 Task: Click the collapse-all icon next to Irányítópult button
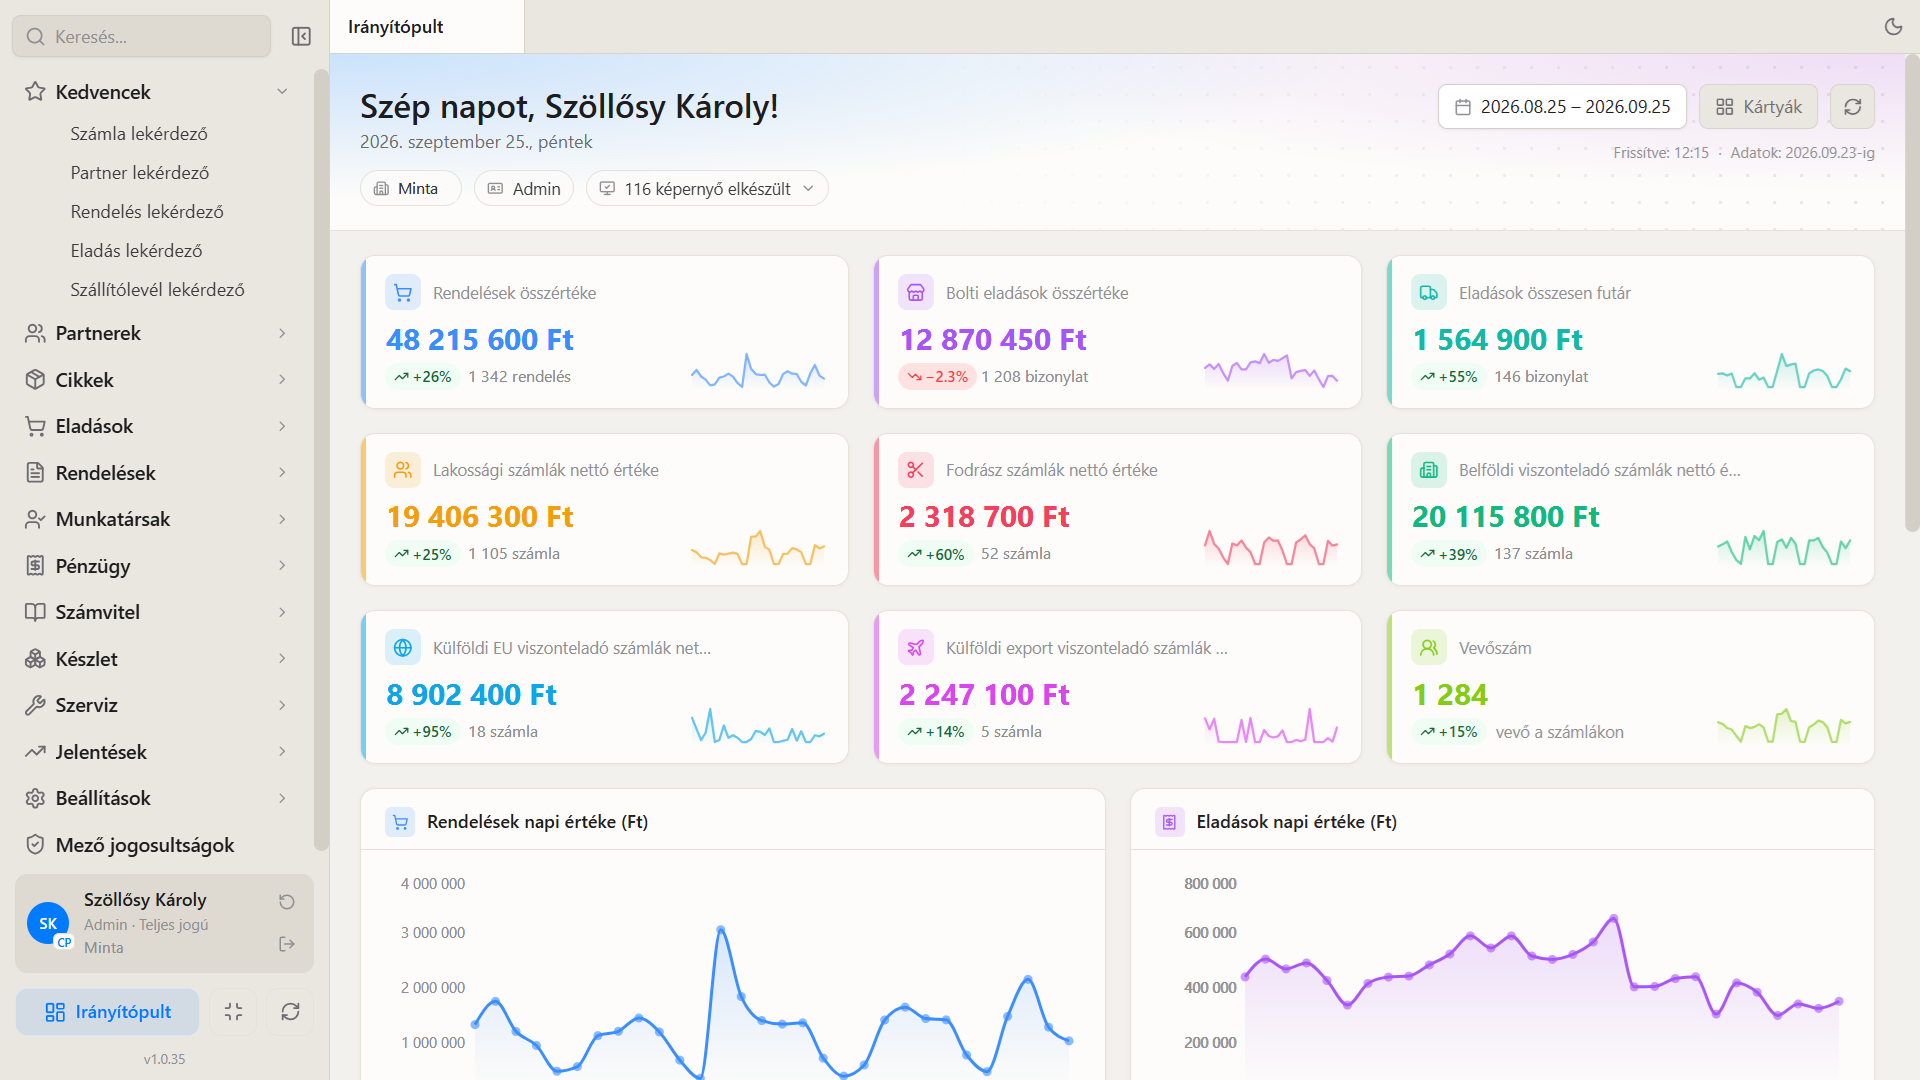[x=233, y=1012]
